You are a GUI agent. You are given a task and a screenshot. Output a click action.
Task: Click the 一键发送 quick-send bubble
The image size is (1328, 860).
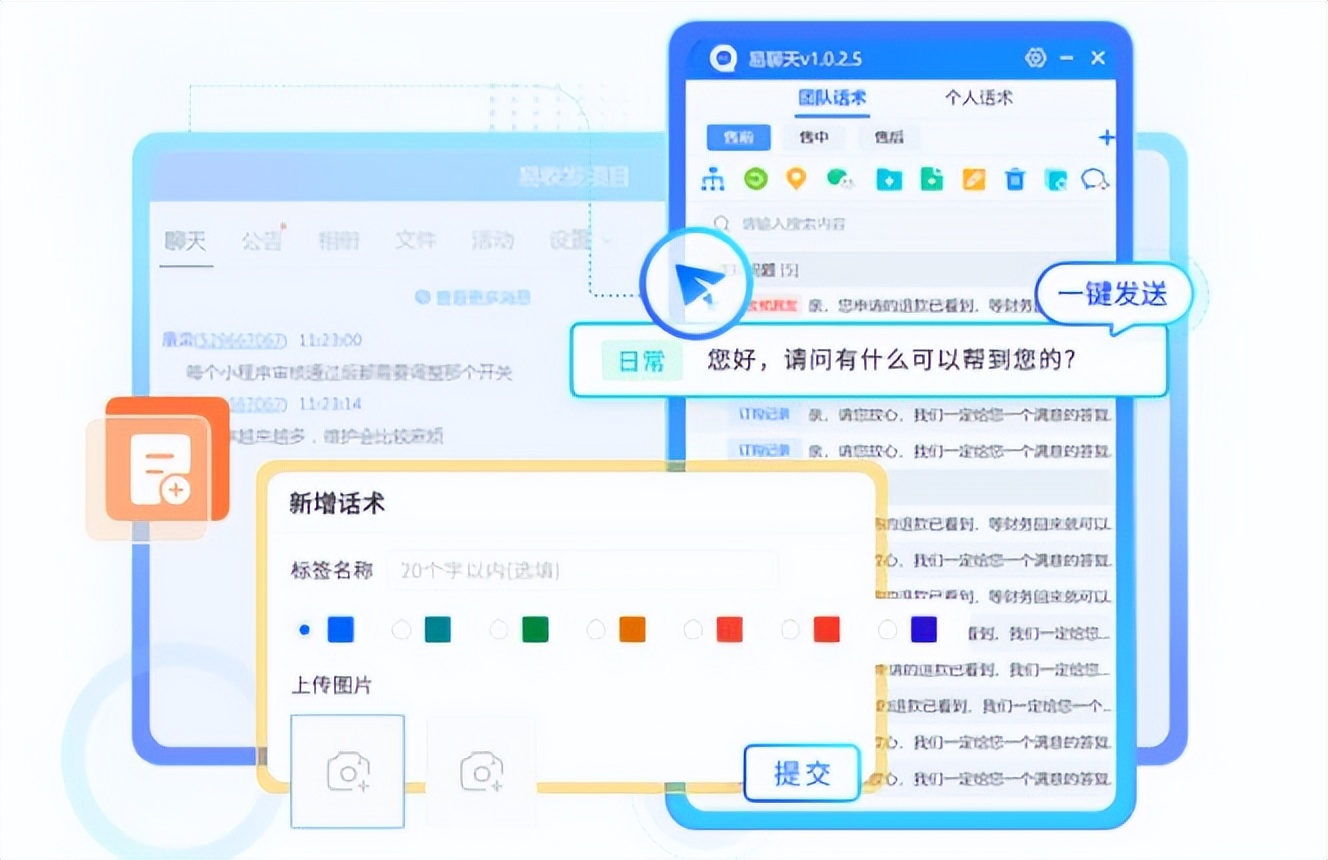[x=1113, y=294]
